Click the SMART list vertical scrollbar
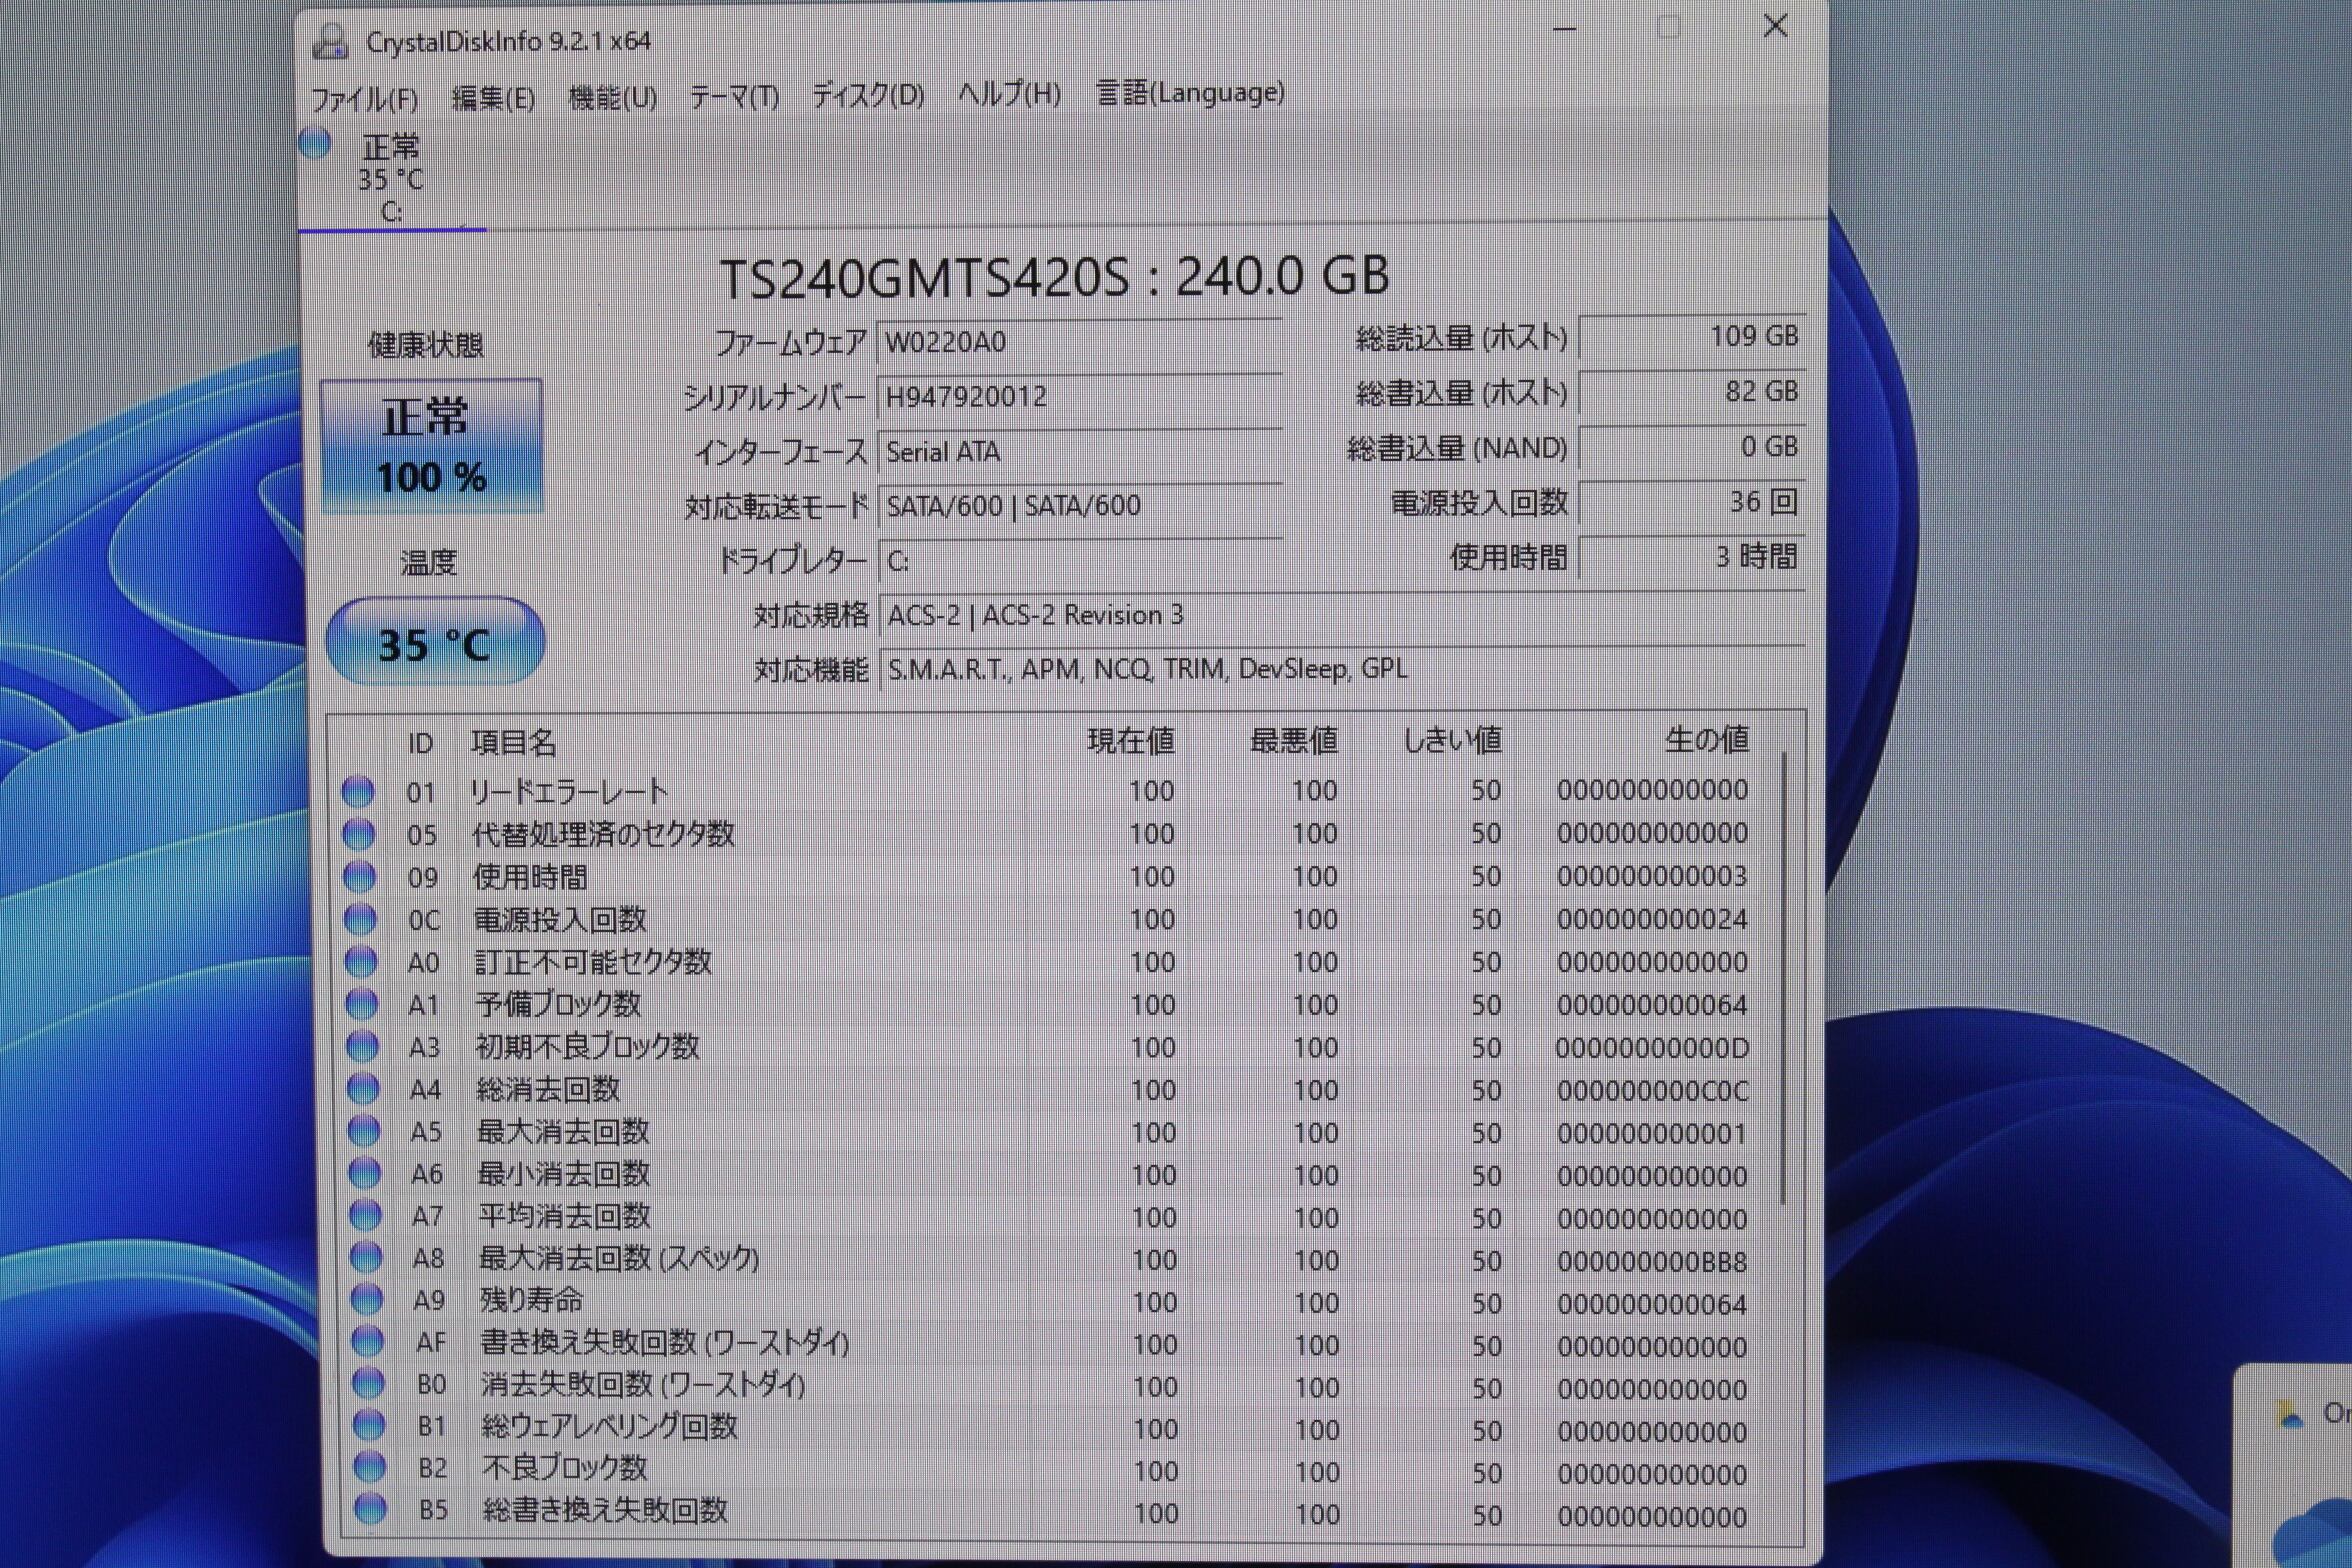The width and height of the screenshot is (2352, 1568). click(1783, 978)
